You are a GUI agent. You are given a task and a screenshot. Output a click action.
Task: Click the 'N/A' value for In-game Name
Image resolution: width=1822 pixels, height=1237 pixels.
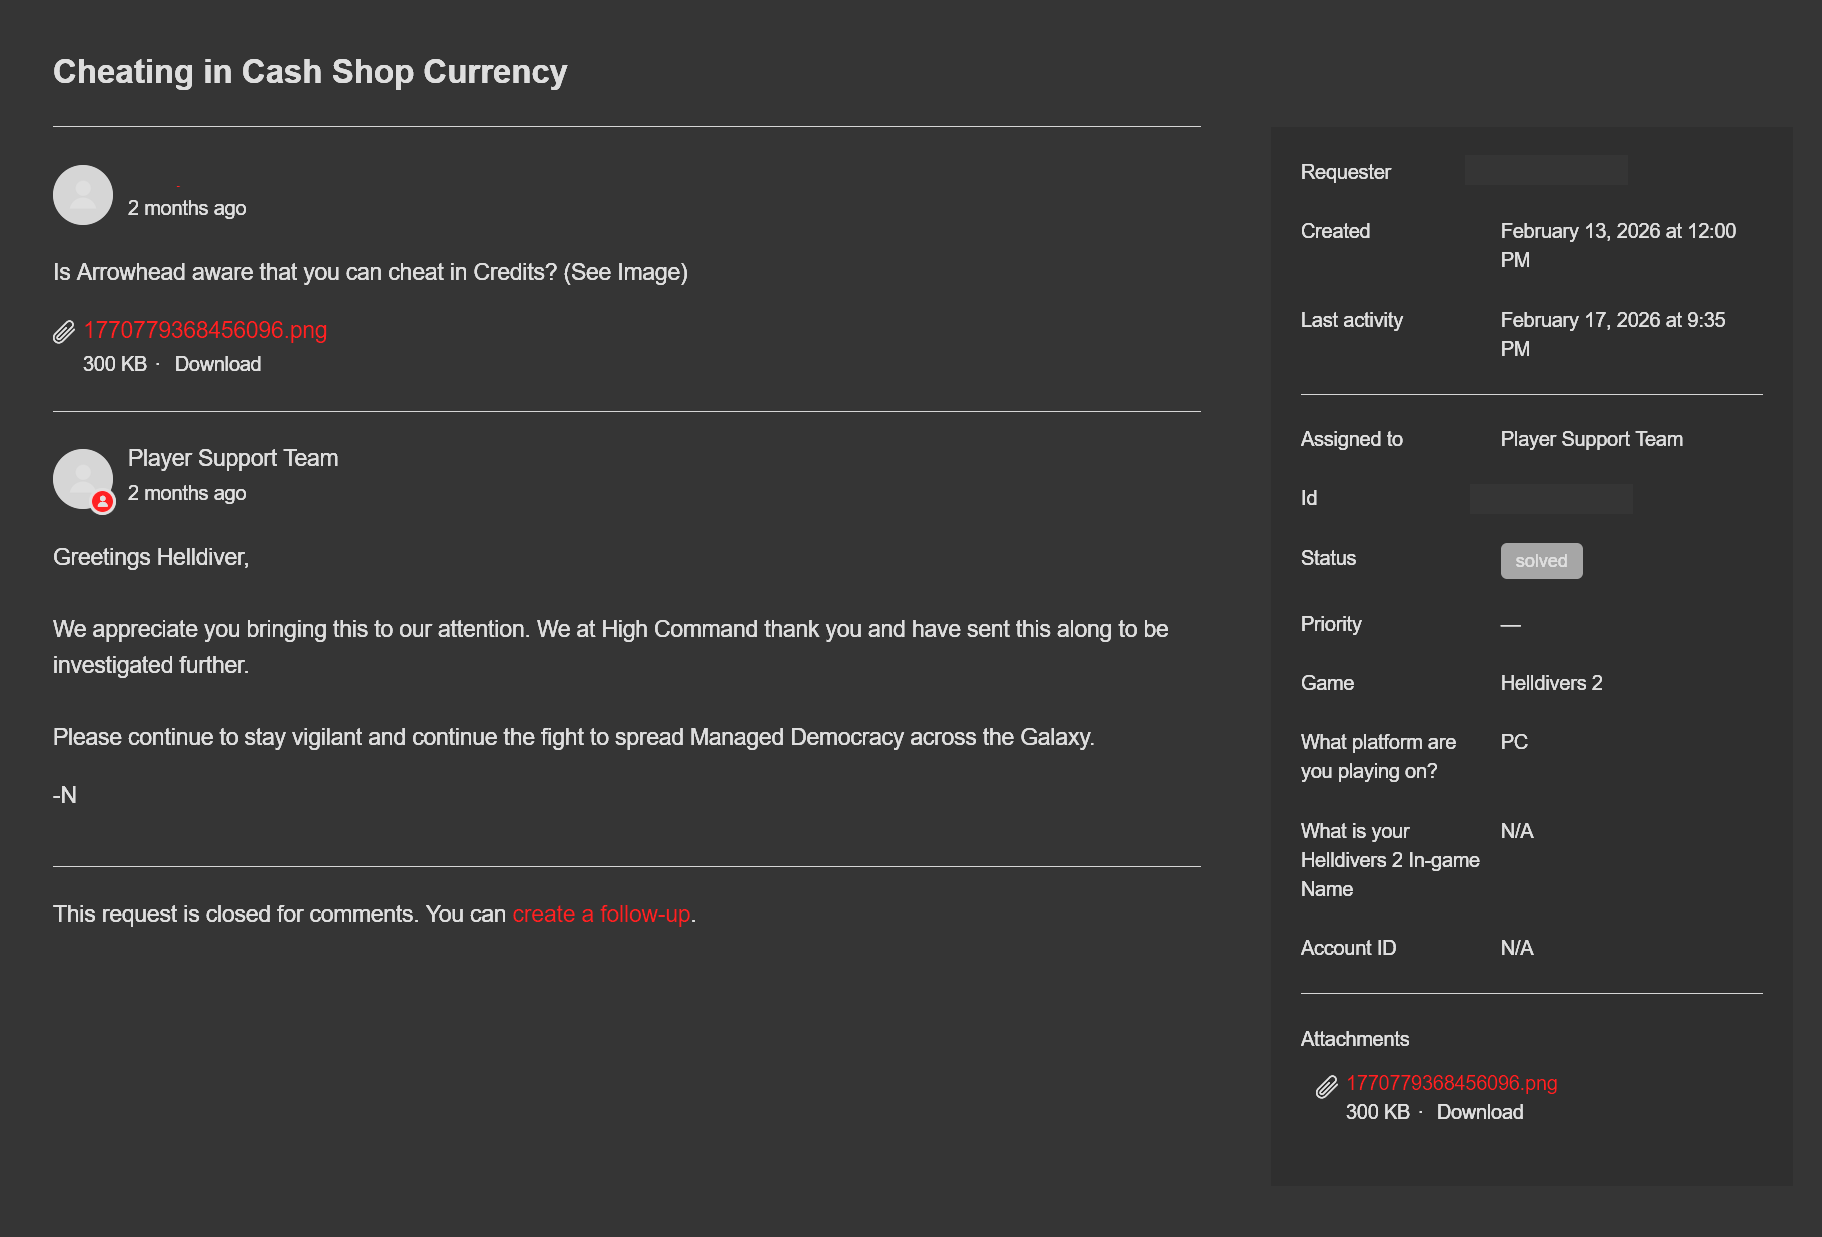[1517, 831]
